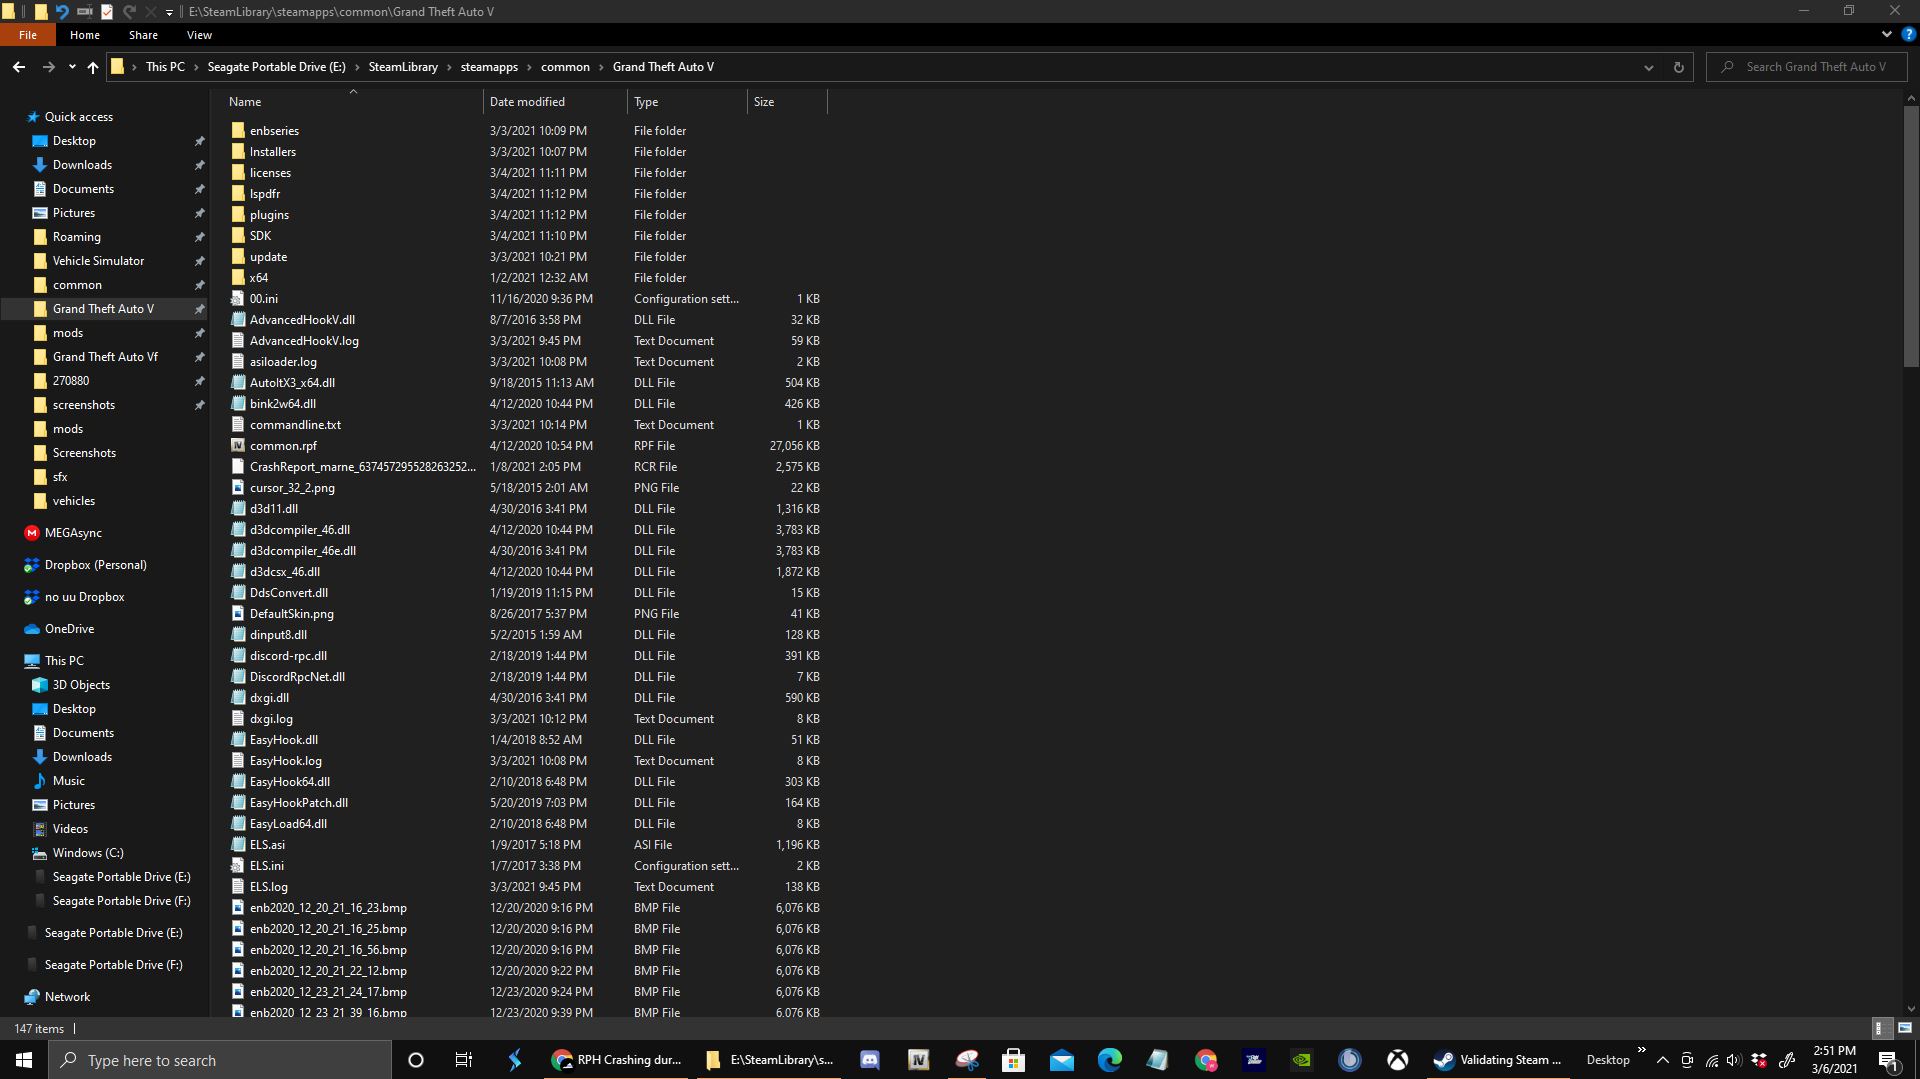This screenshot has width=1920, height=1079.
Task: Click the Dropbox icon in the system tray
Action: click(1759, 1060)
